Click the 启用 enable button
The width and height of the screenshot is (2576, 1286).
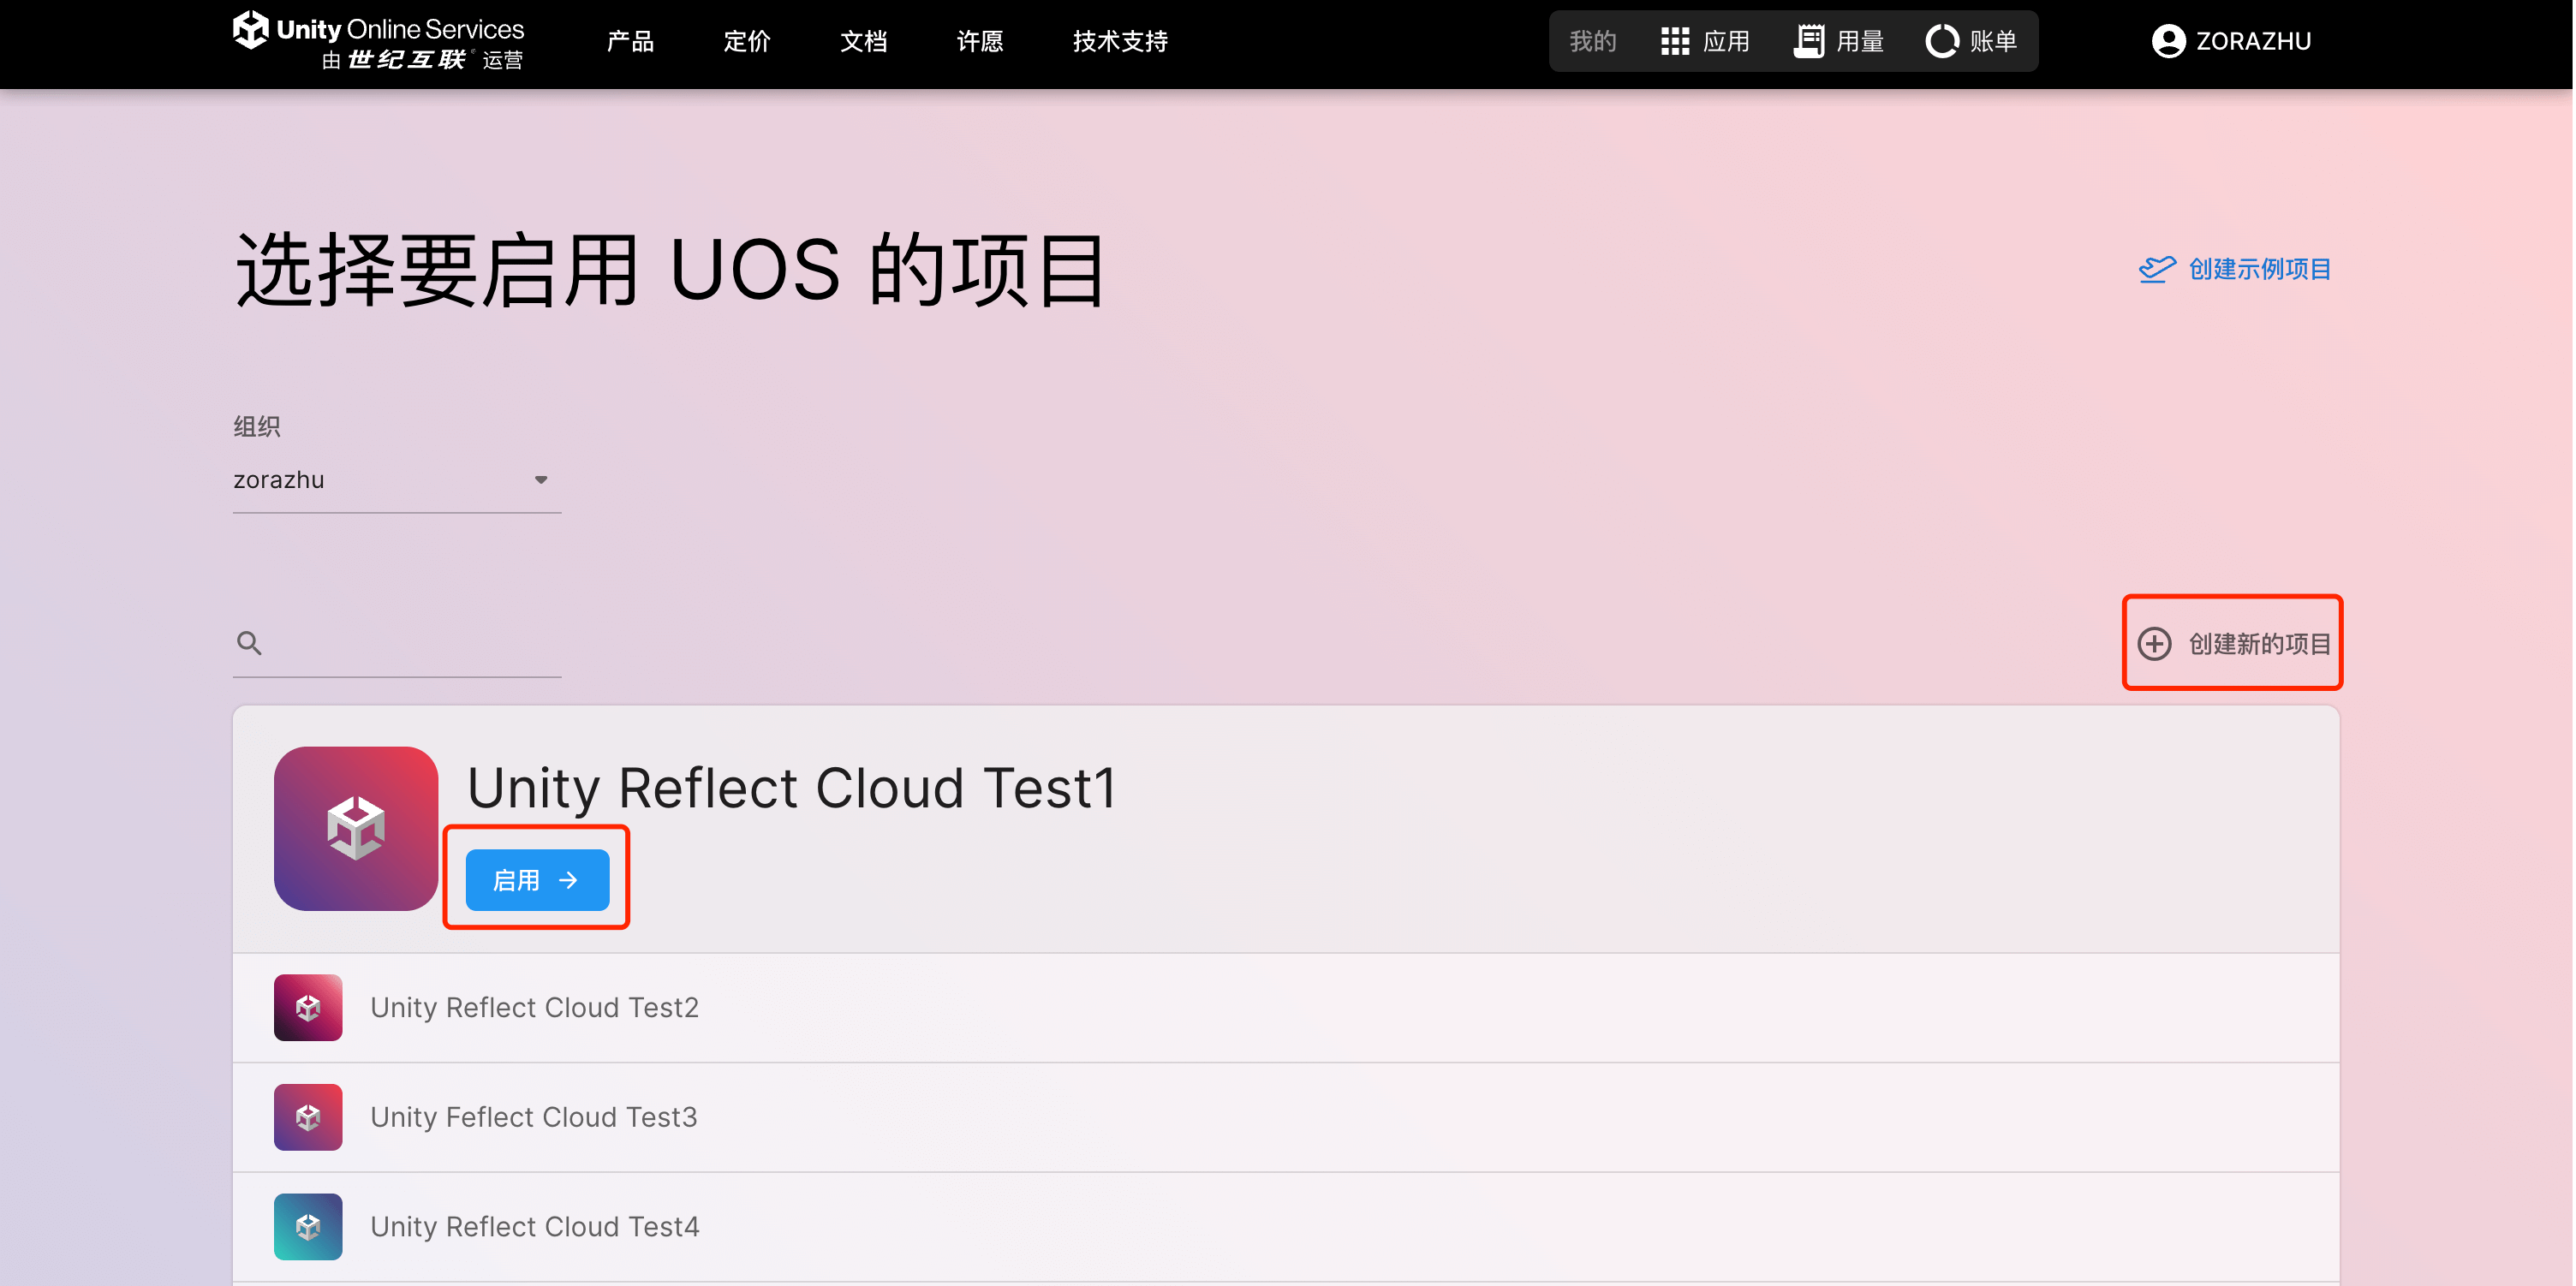pos(537,880)
